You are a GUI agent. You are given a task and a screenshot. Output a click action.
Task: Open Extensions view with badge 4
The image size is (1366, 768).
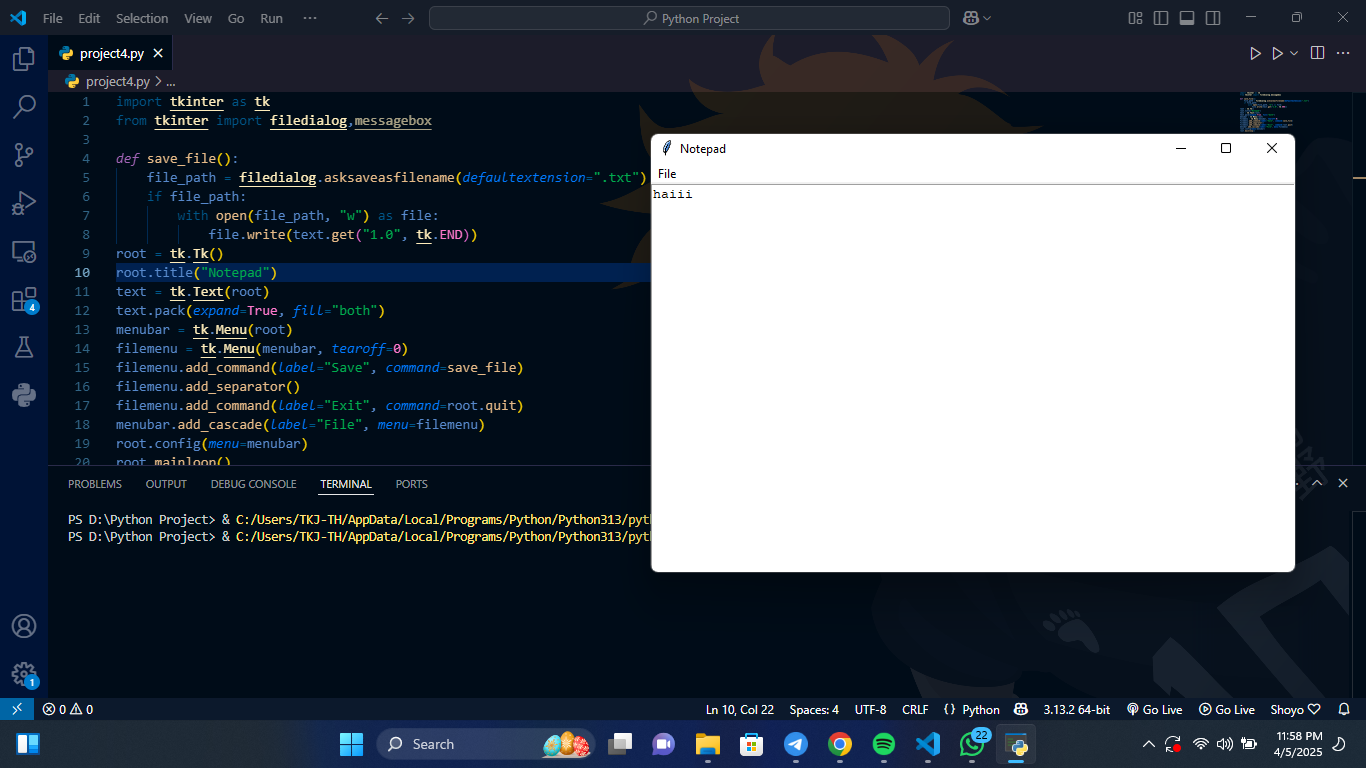pyautogui.click(x=24, y=300)
